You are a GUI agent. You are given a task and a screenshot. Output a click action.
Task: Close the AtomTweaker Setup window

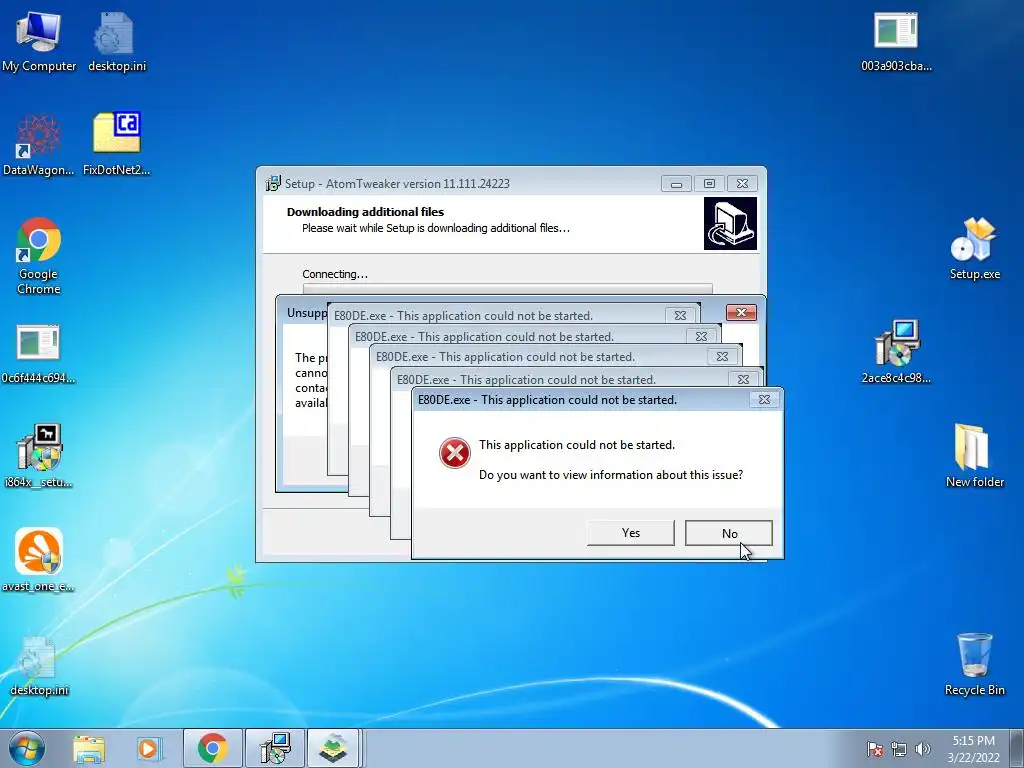click(x=743, y=184)
